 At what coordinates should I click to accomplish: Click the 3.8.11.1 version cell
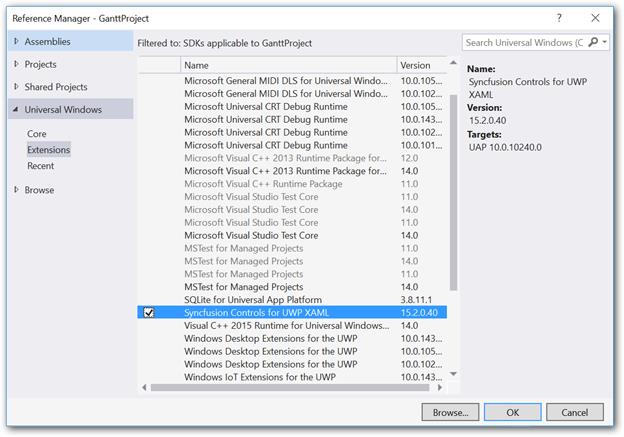(416, 300)
